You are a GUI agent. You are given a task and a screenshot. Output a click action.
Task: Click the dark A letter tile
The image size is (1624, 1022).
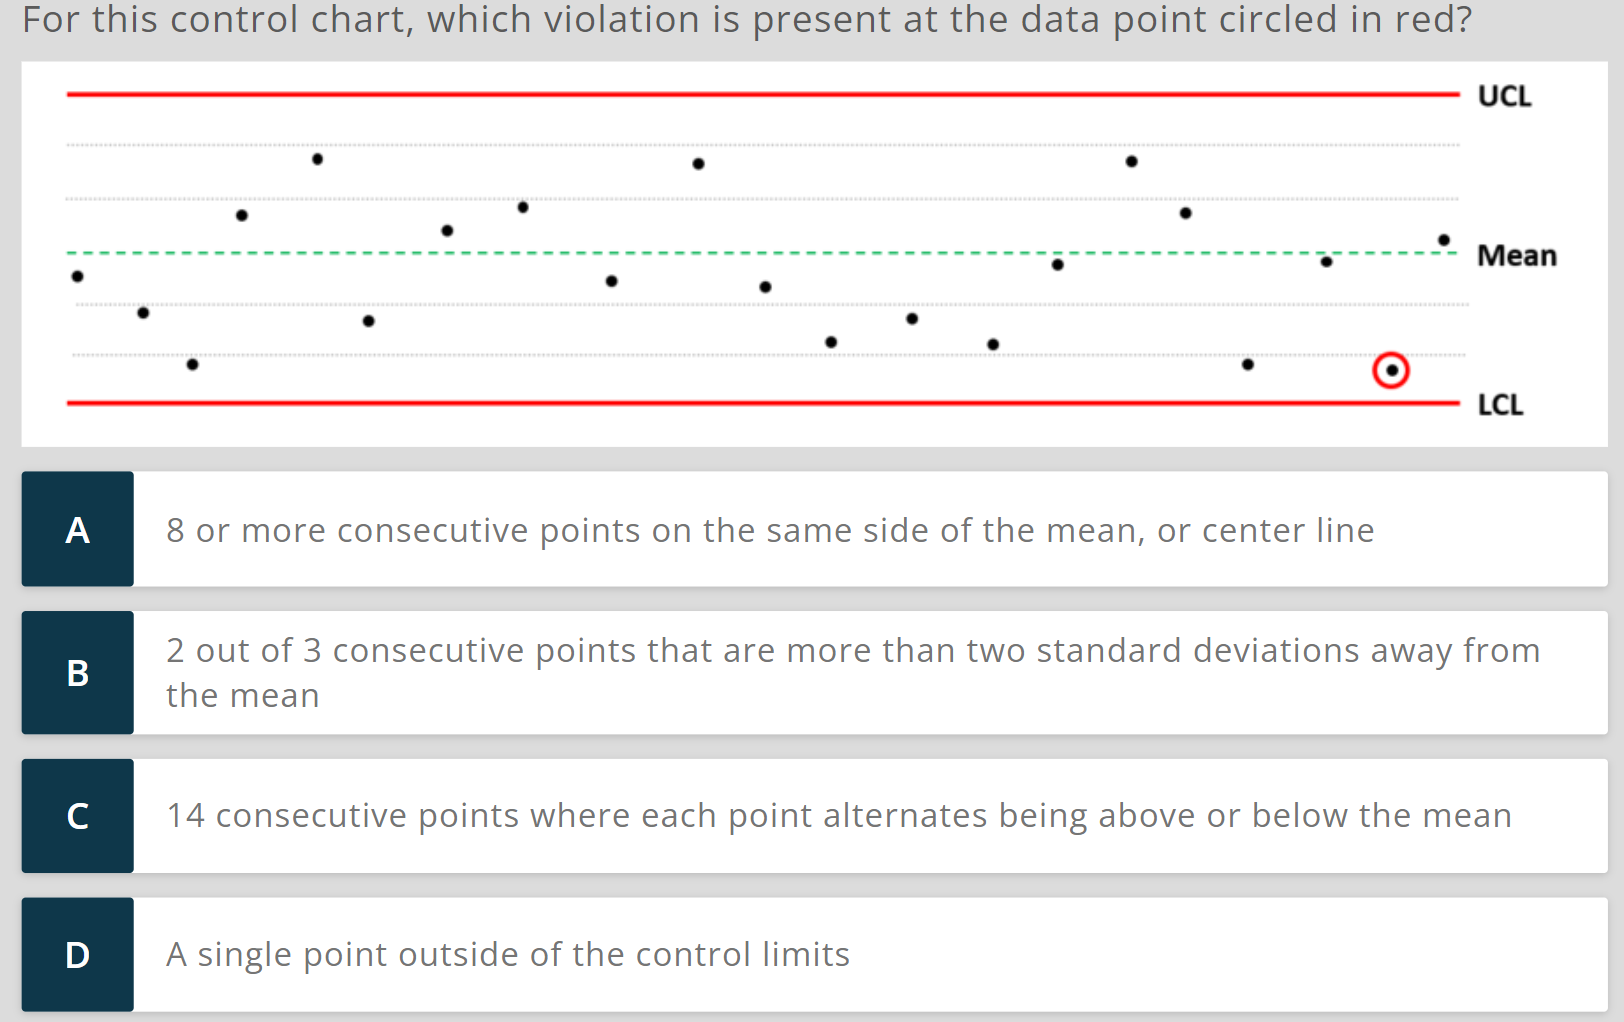click(x=77, y=529)
